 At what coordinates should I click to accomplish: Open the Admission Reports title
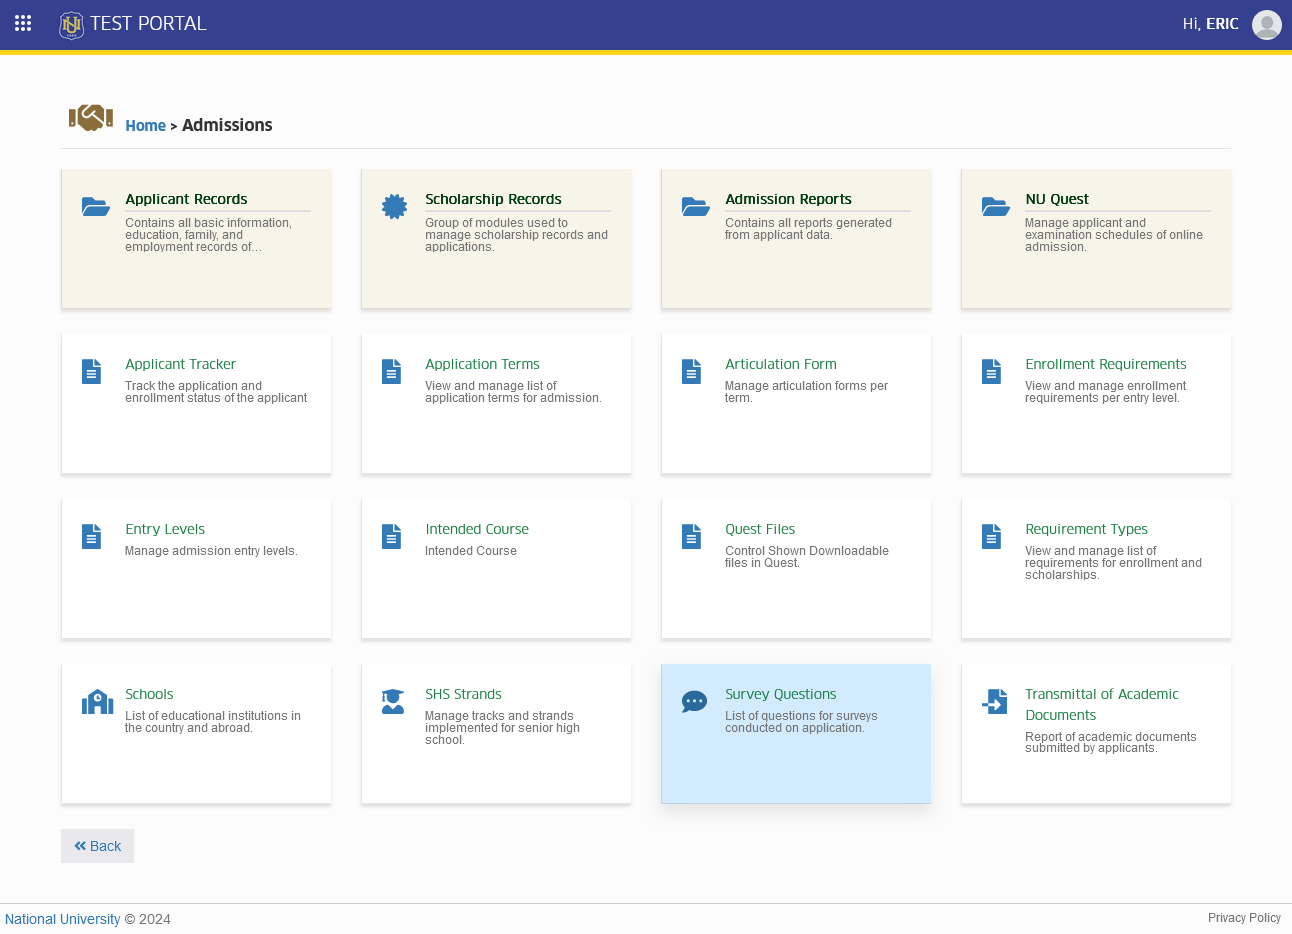click(788, 199)
